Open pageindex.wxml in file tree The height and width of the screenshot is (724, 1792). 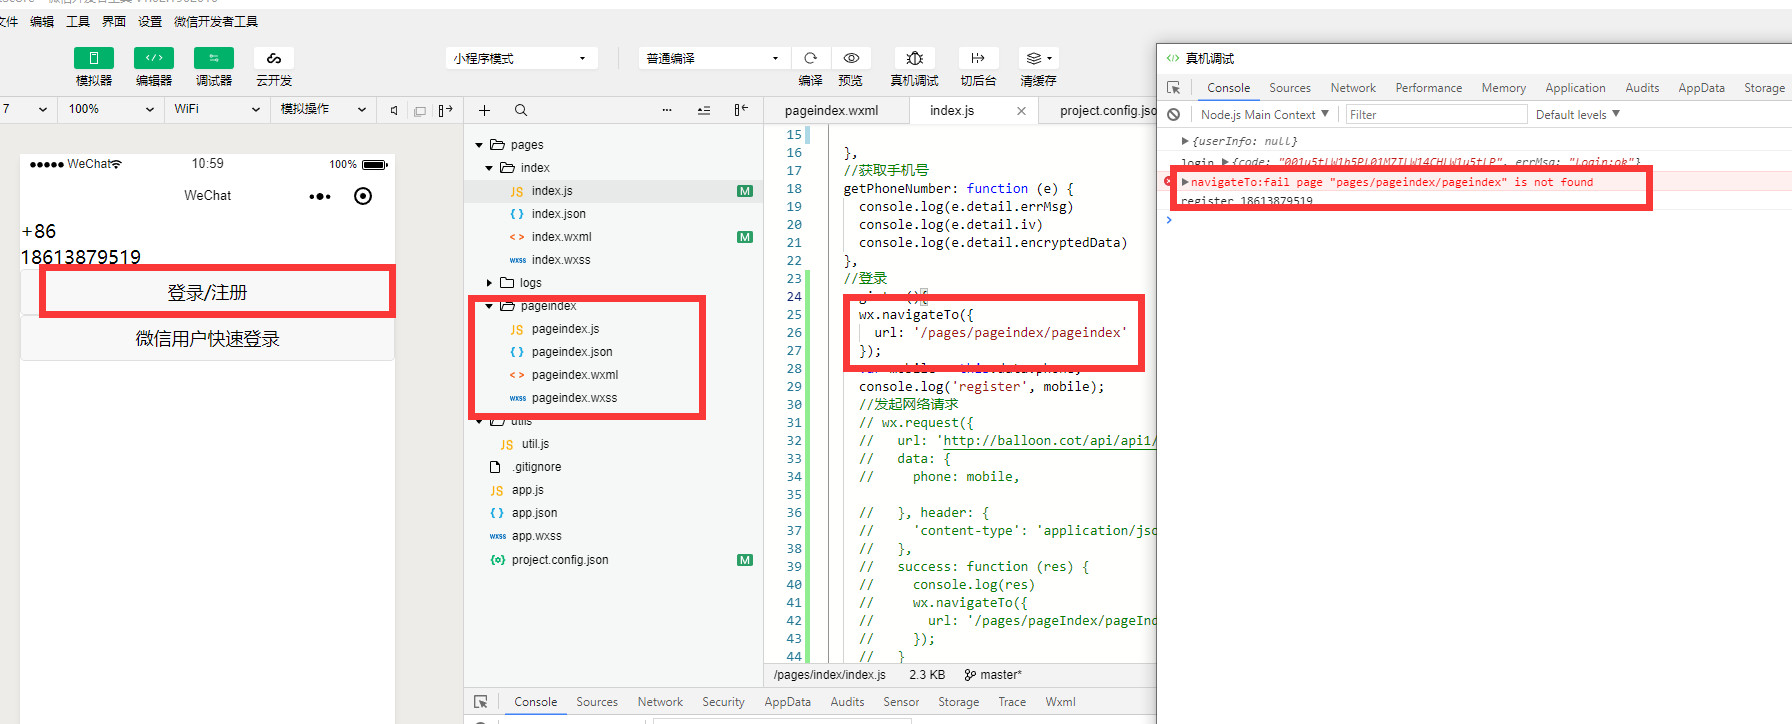[574, 375]
